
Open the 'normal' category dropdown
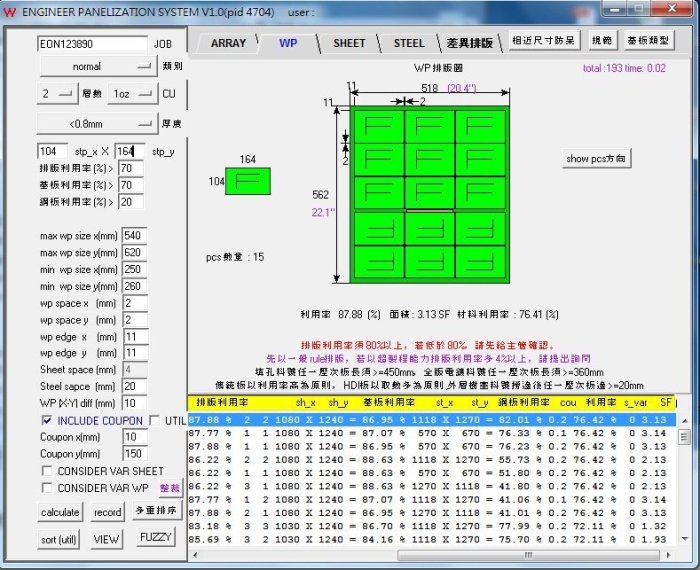(94, 67)
